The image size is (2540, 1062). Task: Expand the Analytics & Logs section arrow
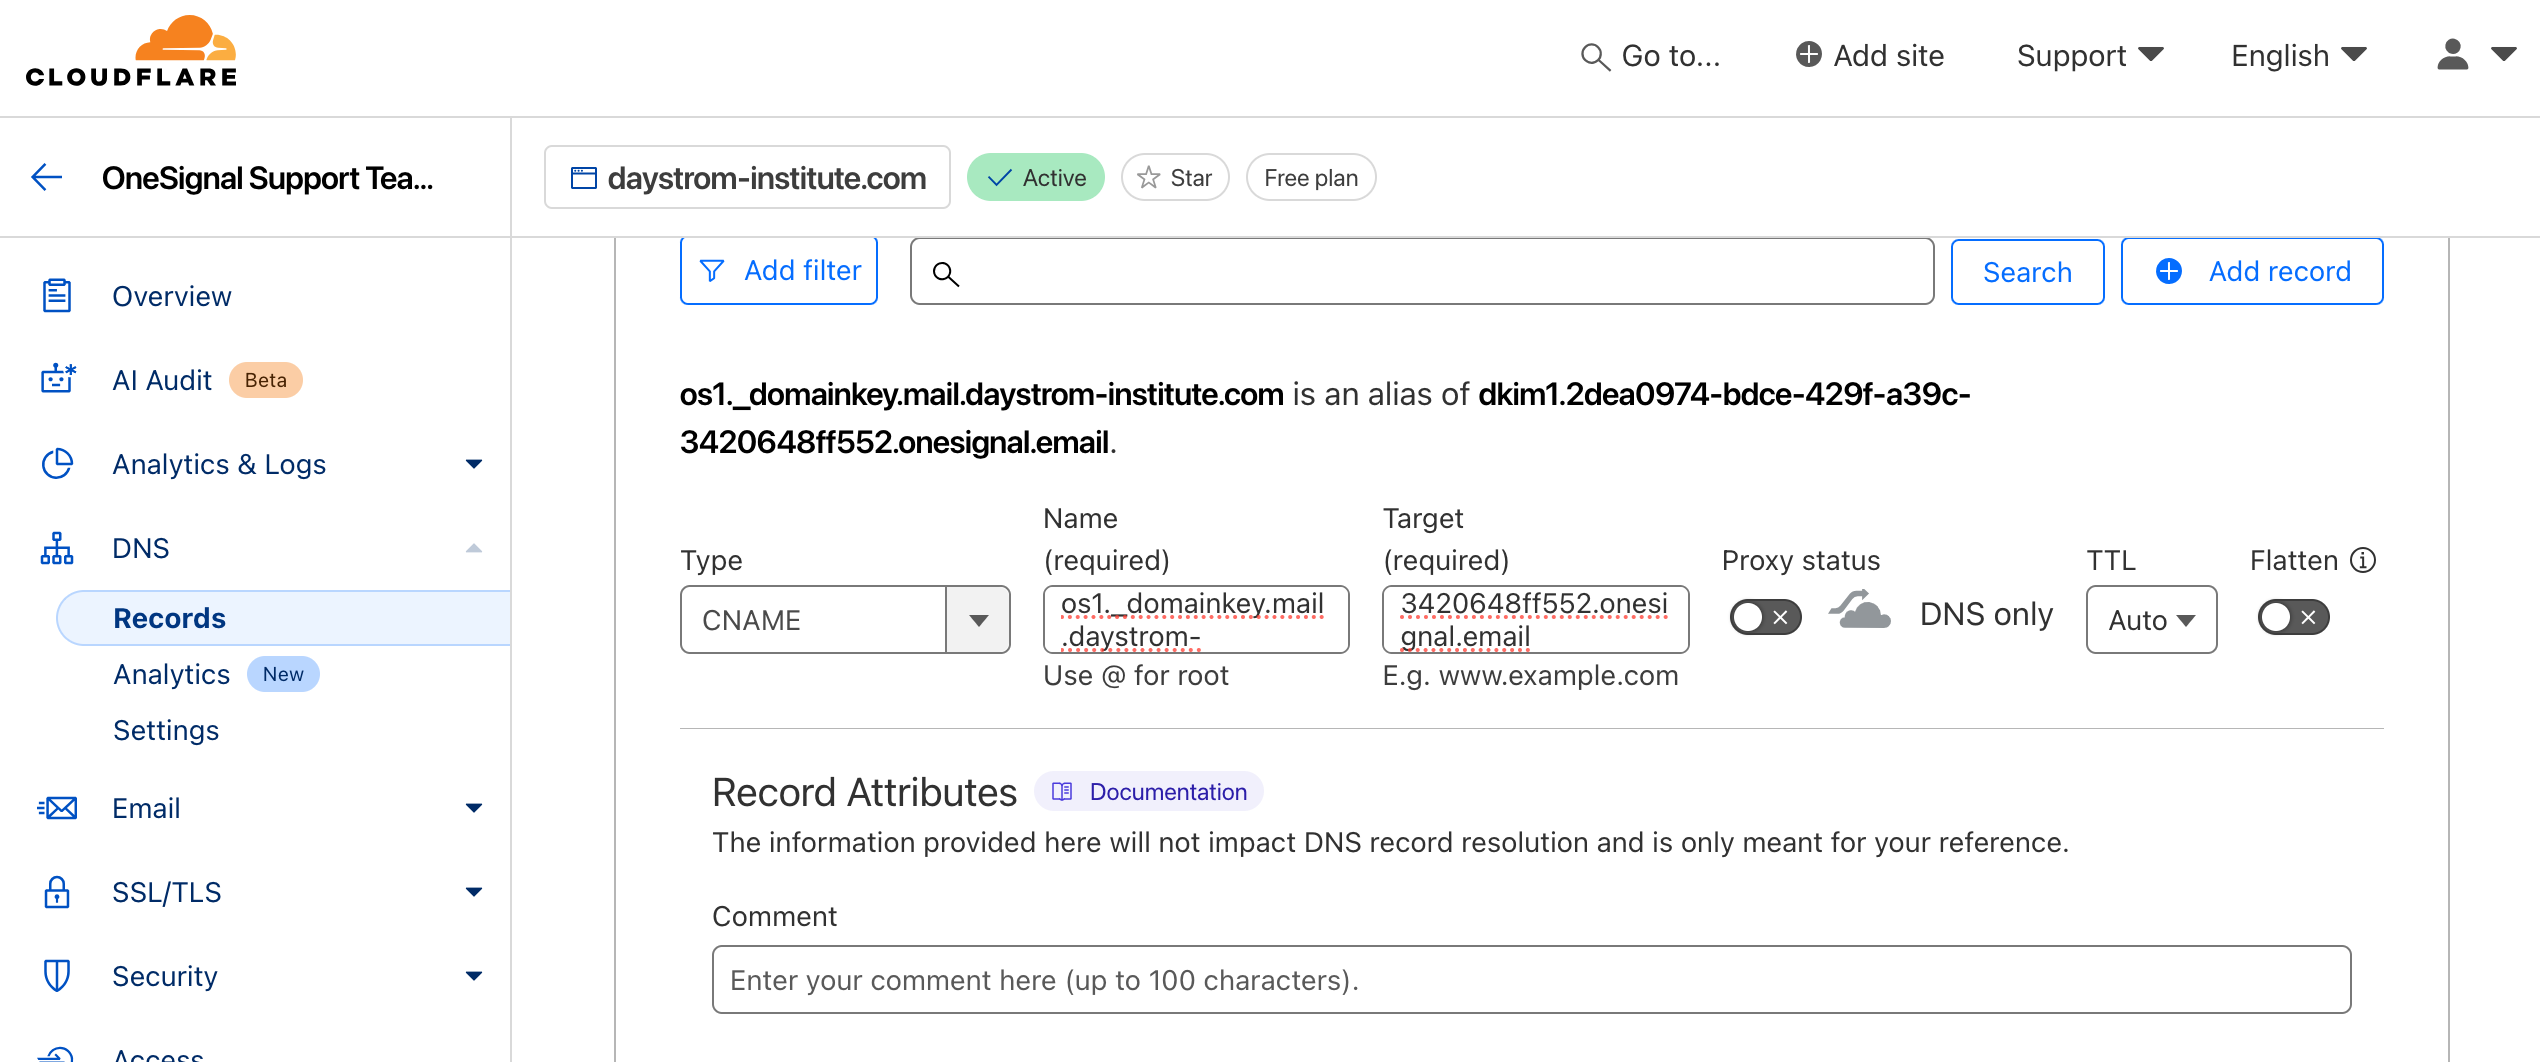474,464
